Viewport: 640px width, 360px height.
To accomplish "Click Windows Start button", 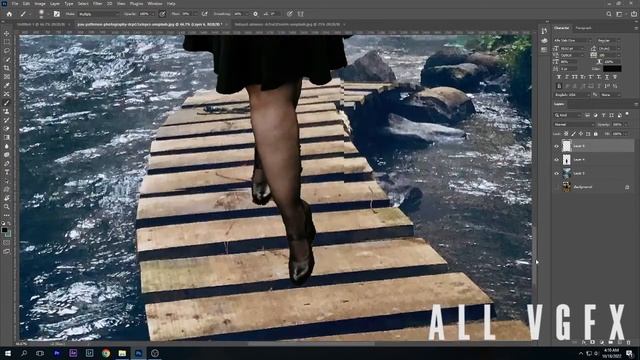I will tap(8, 353).
